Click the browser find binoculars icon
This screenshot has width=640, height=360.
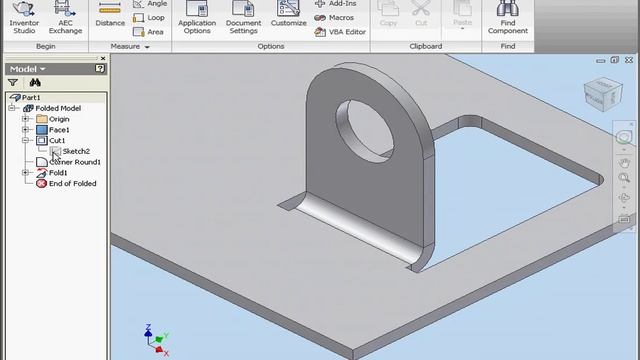(x=35, y=83)
